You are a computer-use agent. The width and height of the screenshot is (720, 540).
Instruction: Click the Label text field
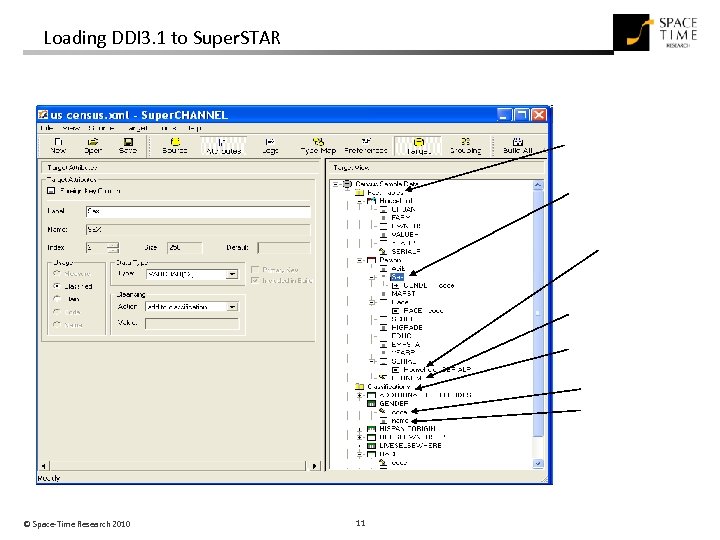click(198, 211)
